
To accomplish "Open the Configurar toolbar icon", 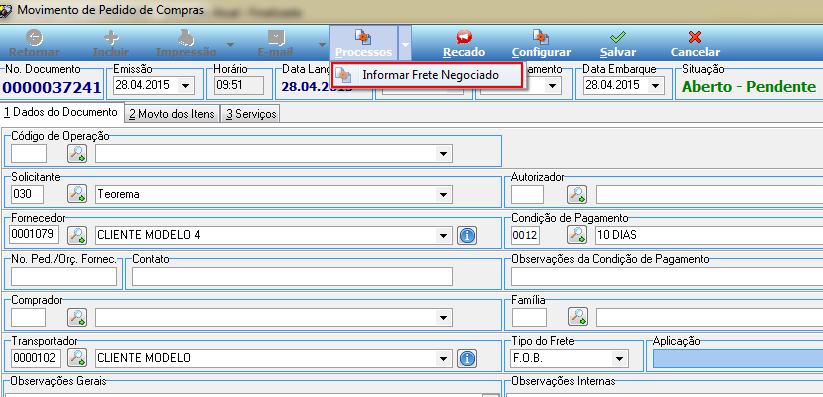I will (541, 37).
